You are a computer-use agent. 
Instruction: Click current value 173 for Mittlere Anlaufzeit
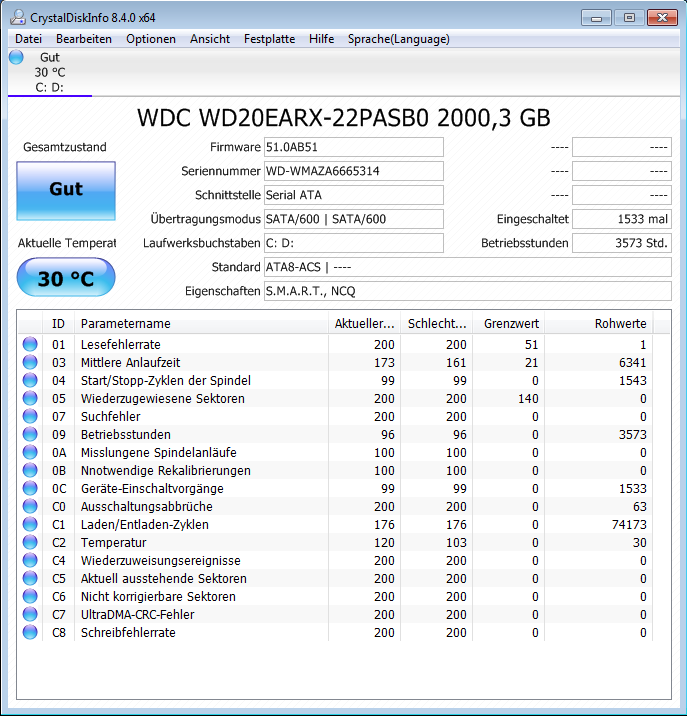(x=384, y=363)
